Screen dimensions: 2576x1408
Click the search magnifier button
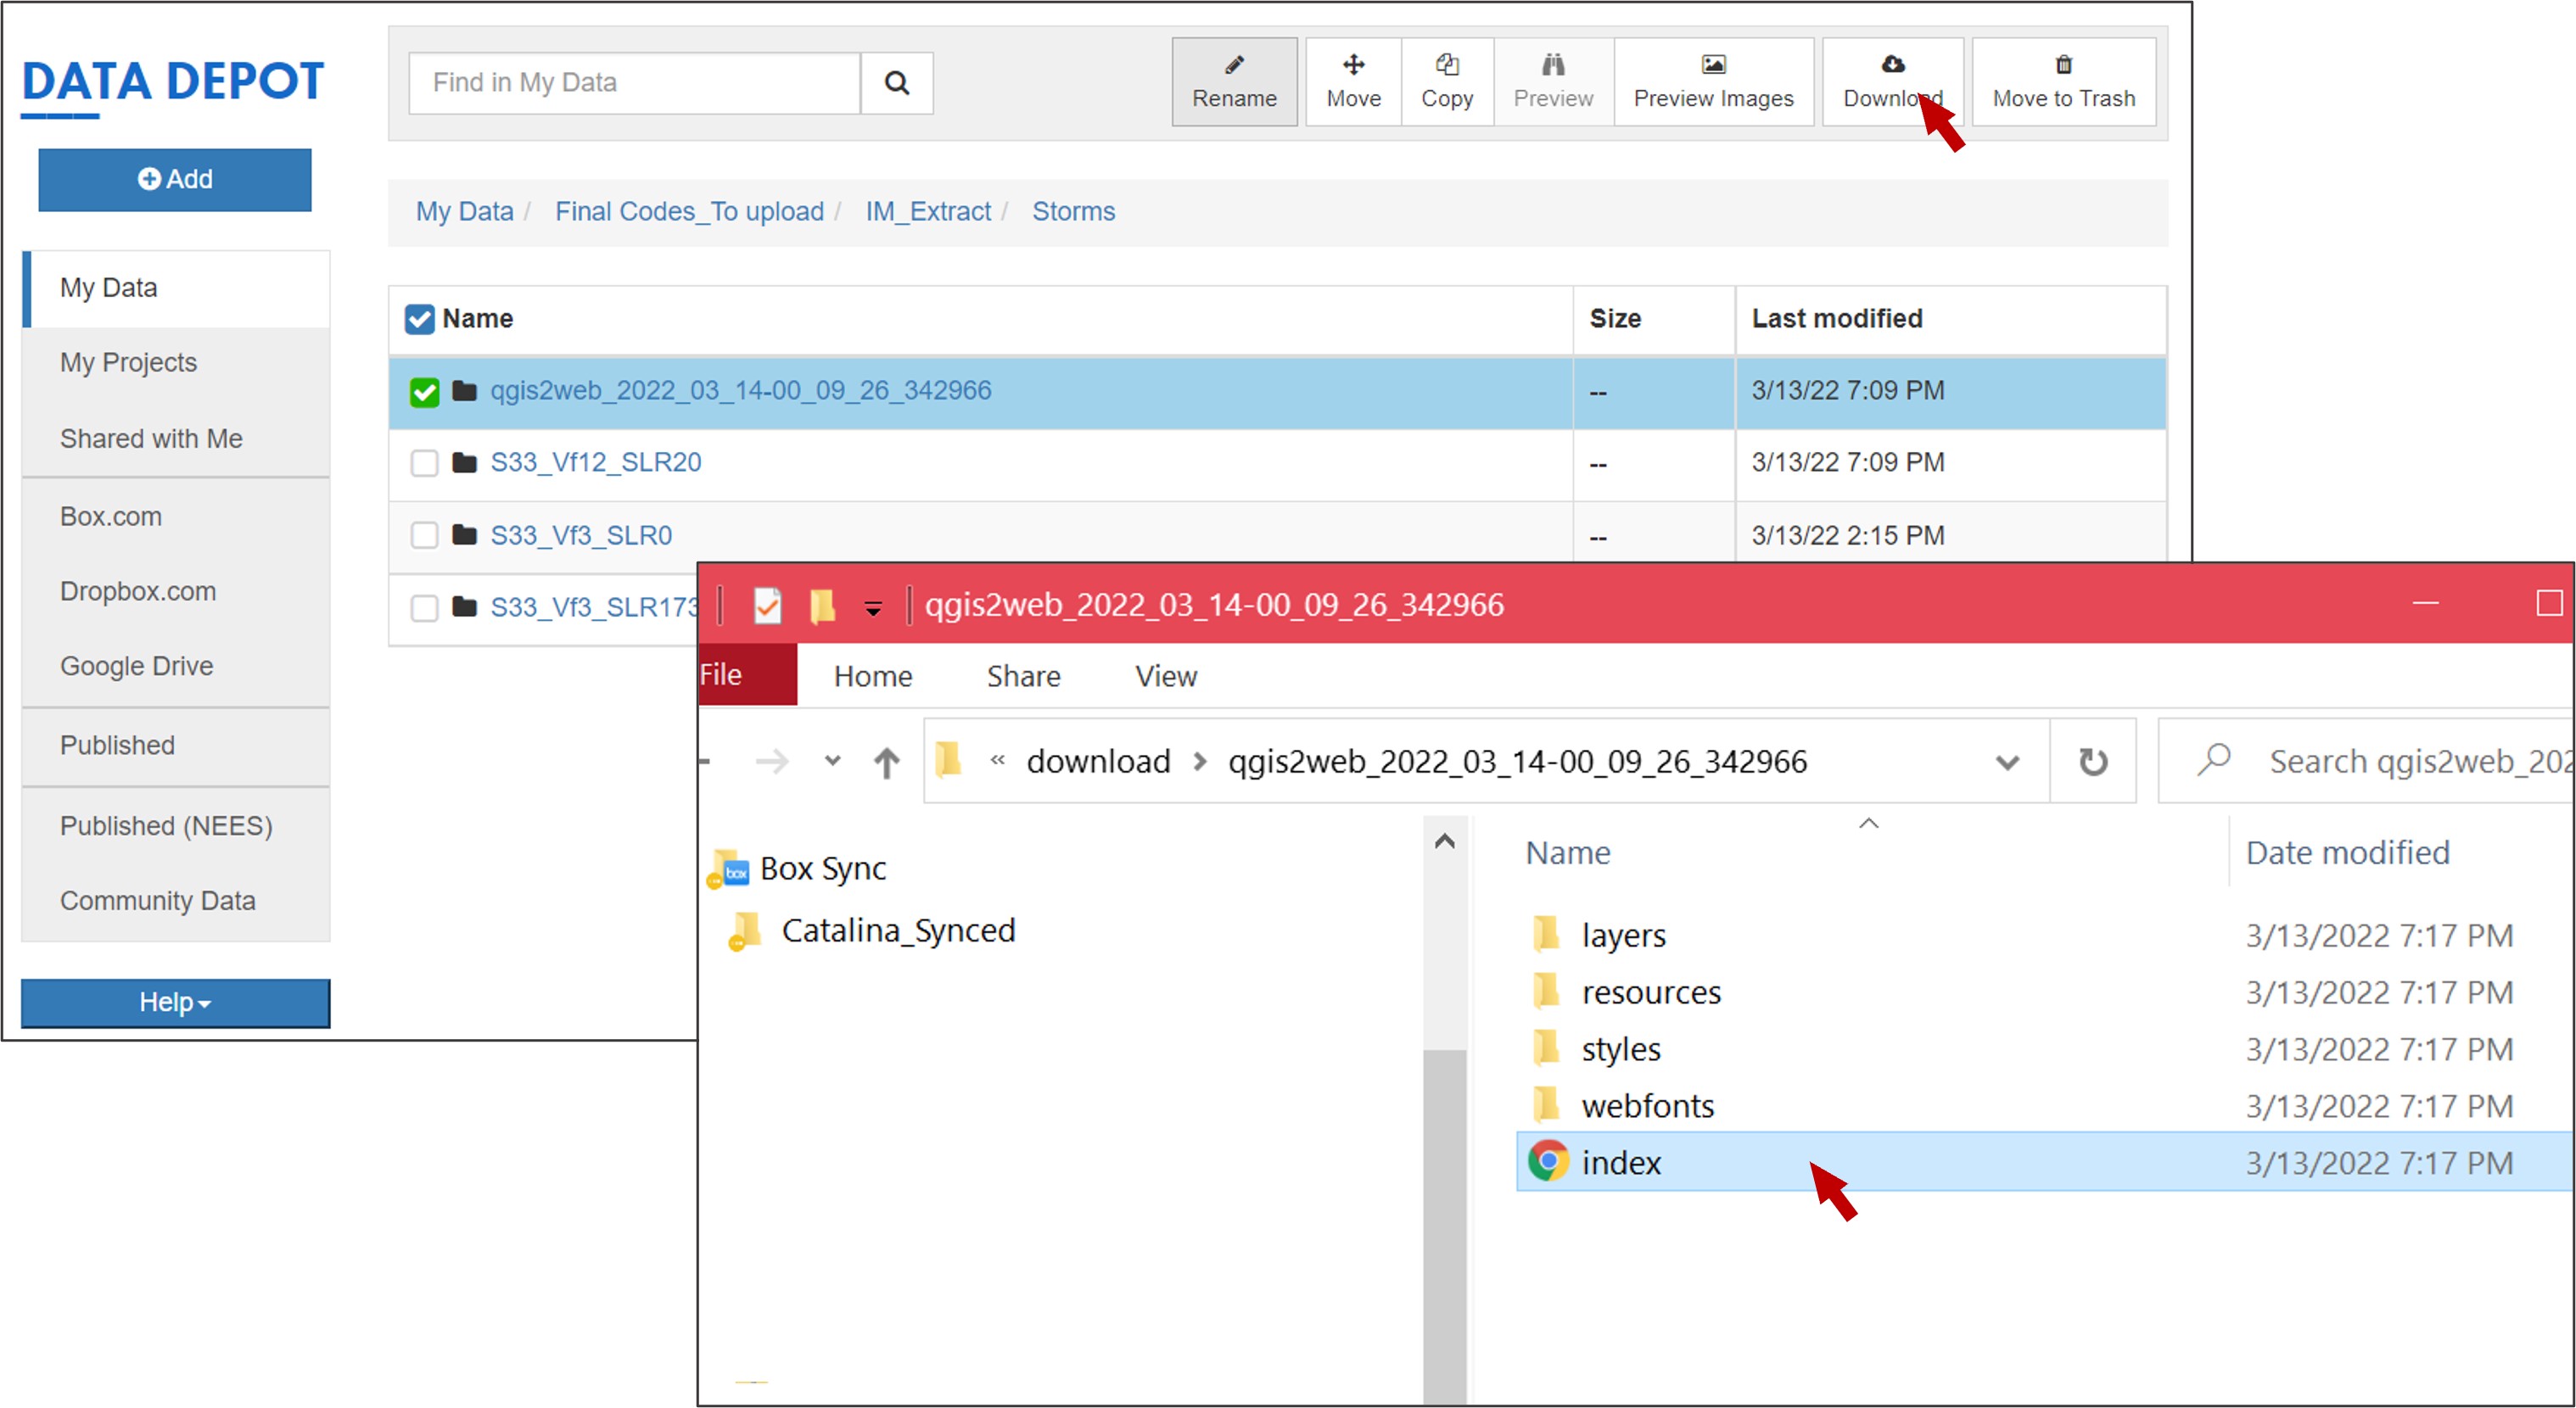pos(896,83)
